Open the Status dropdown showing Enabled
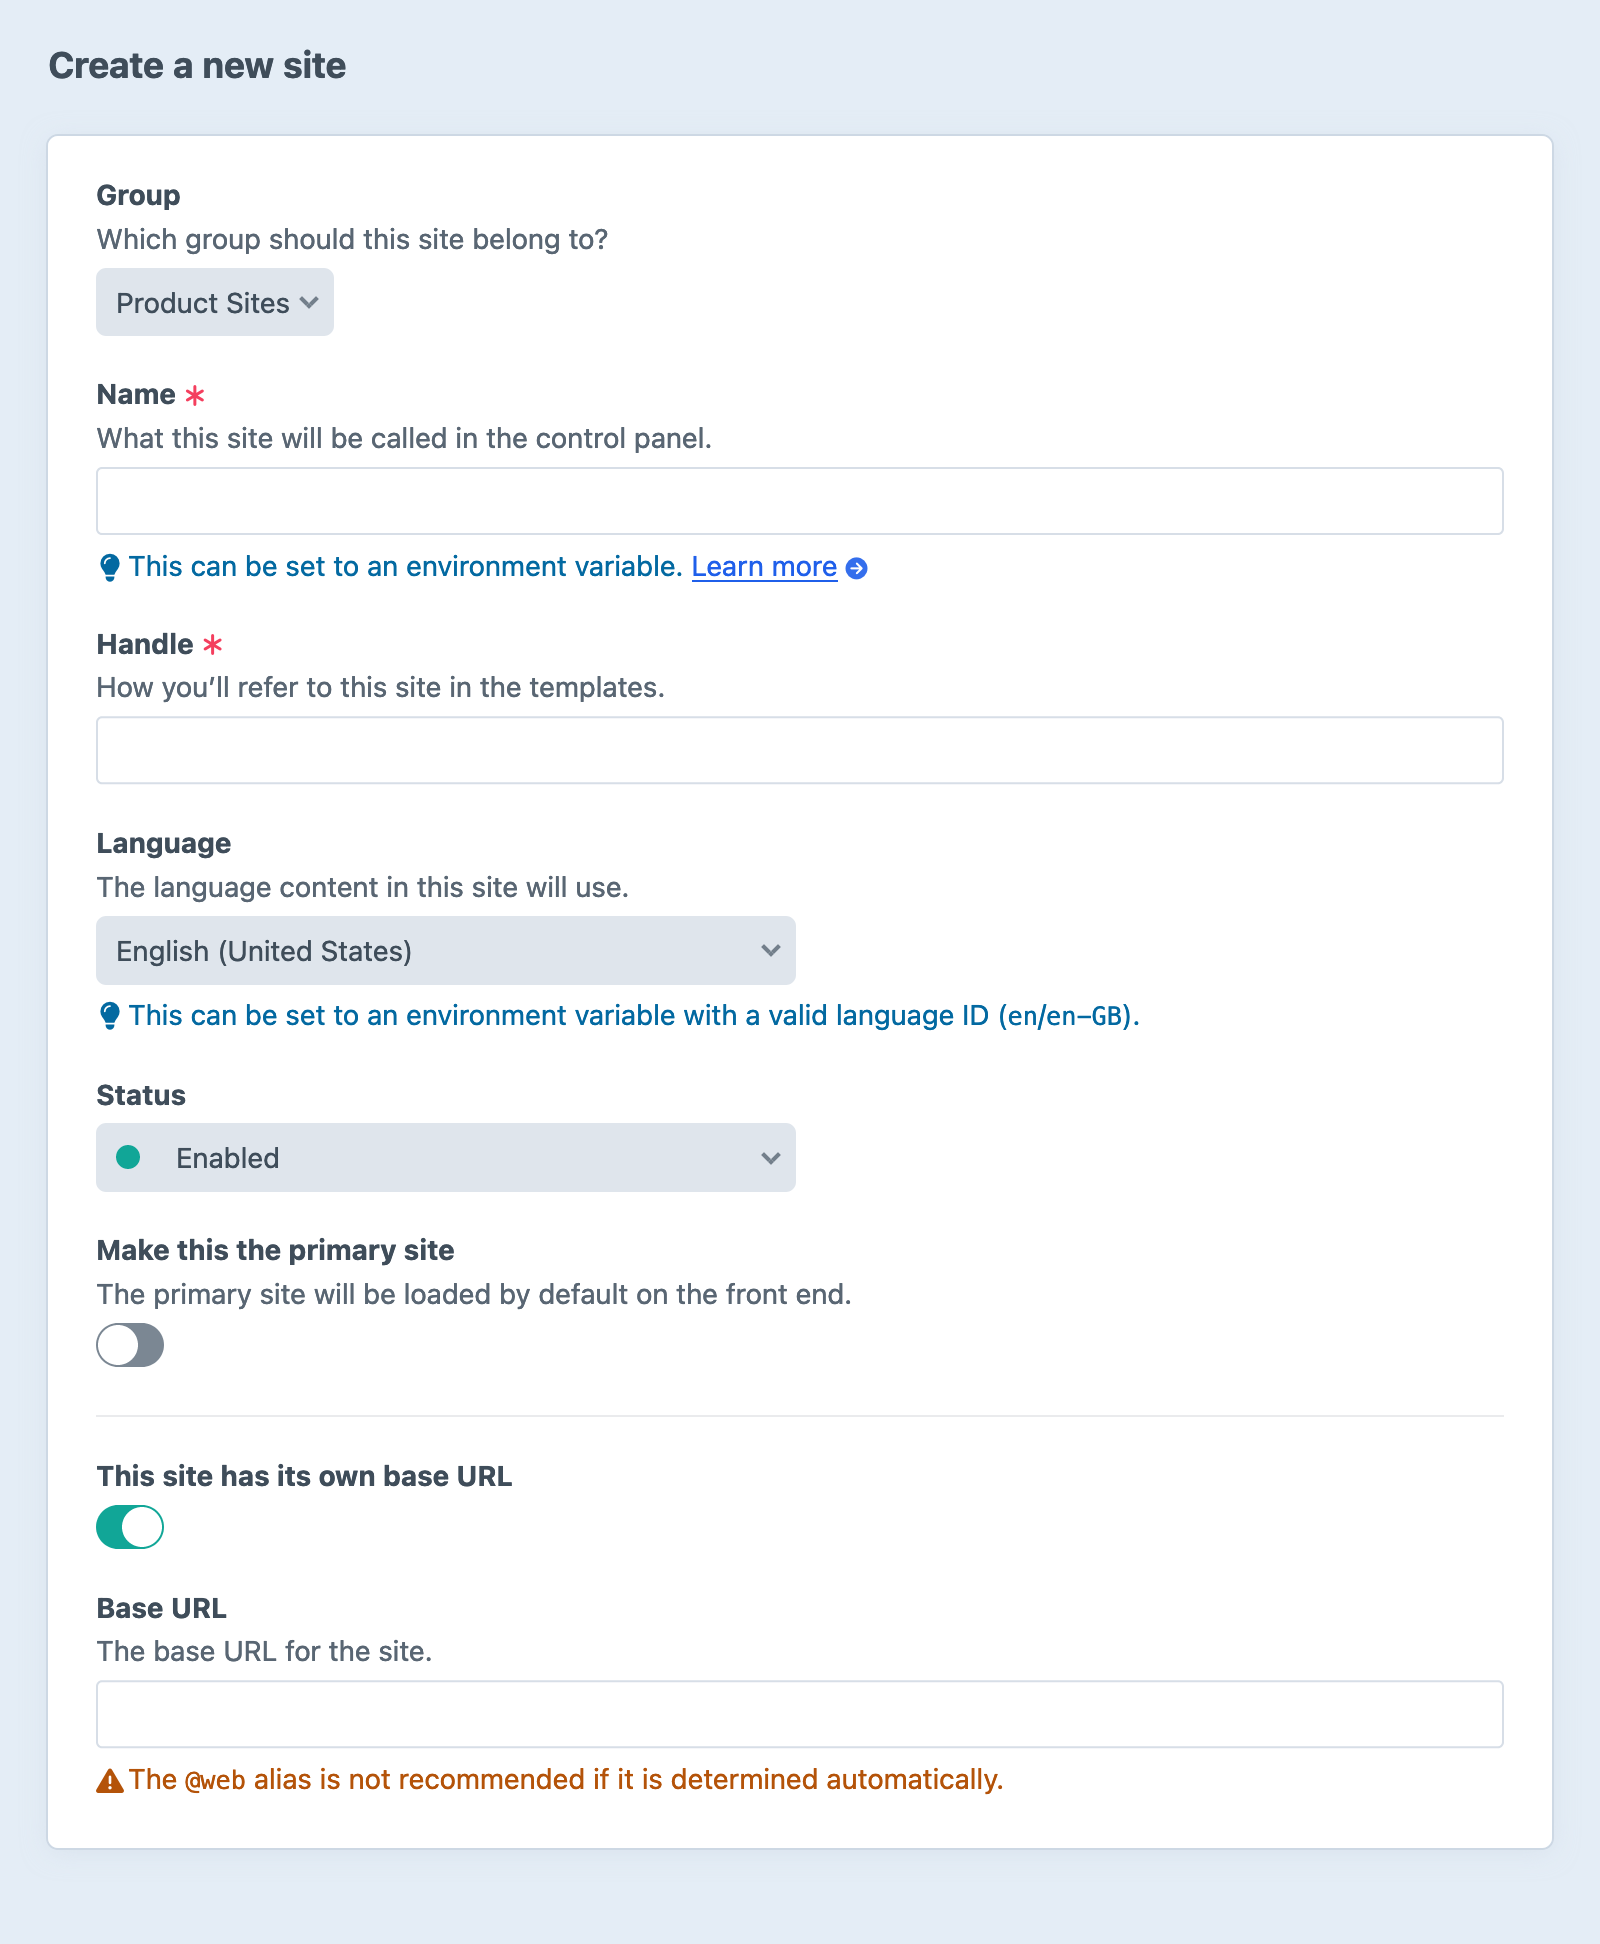 pyautogui.click(x=445, y=1157)
